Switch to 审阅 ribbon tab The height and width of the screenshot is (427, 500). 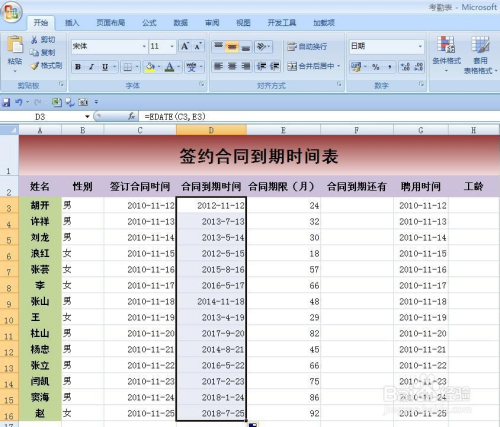tap(212, 23)
